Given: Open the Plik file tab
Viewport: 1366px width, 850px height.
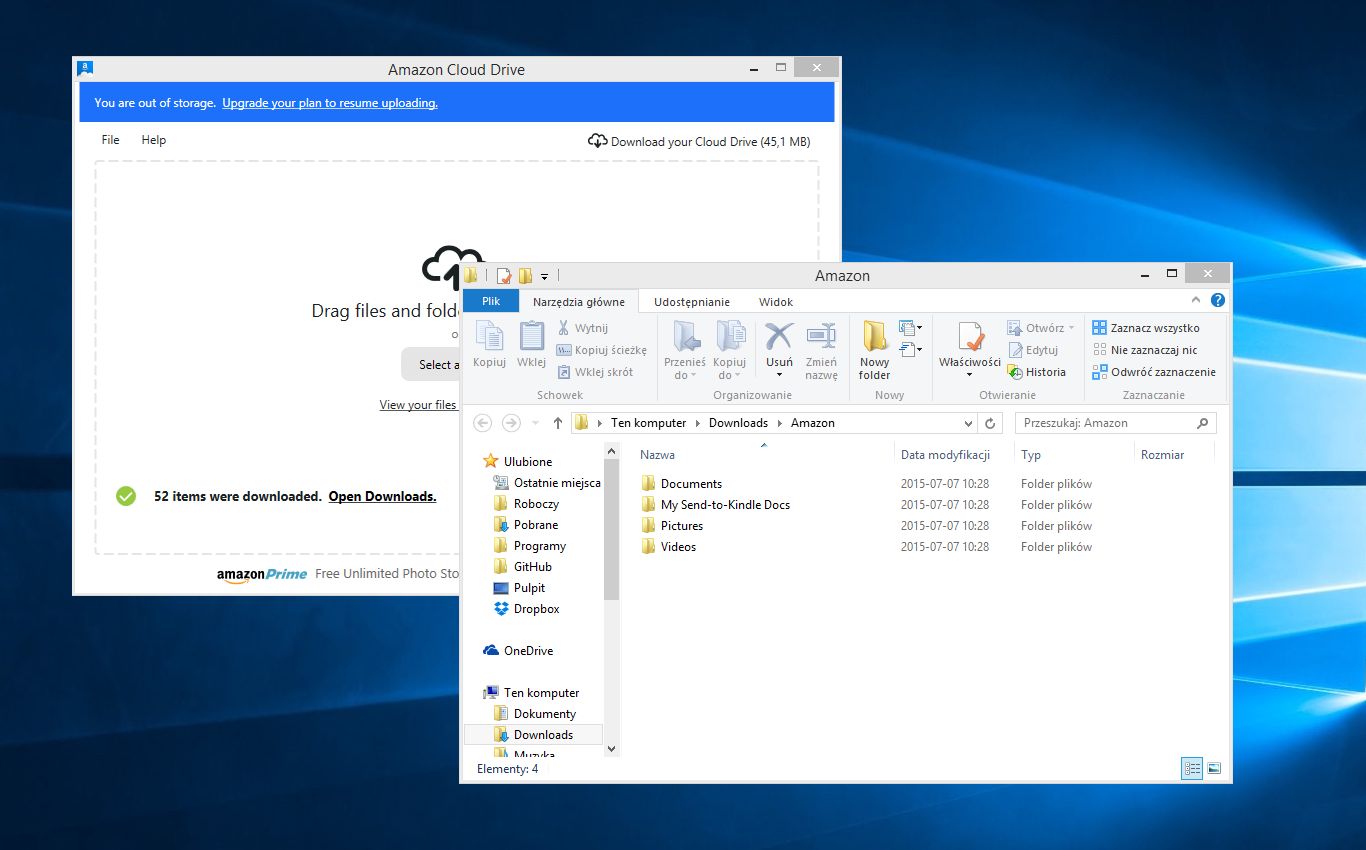Looking at the screenshot, I should tap(491, 301).
